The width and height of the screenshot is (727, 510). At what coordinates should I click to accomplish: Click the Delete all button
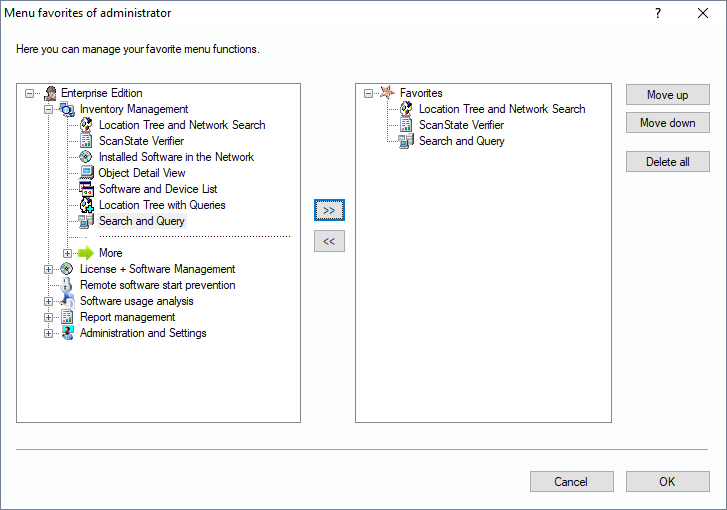pyautogui.click(x=667, y=162)
